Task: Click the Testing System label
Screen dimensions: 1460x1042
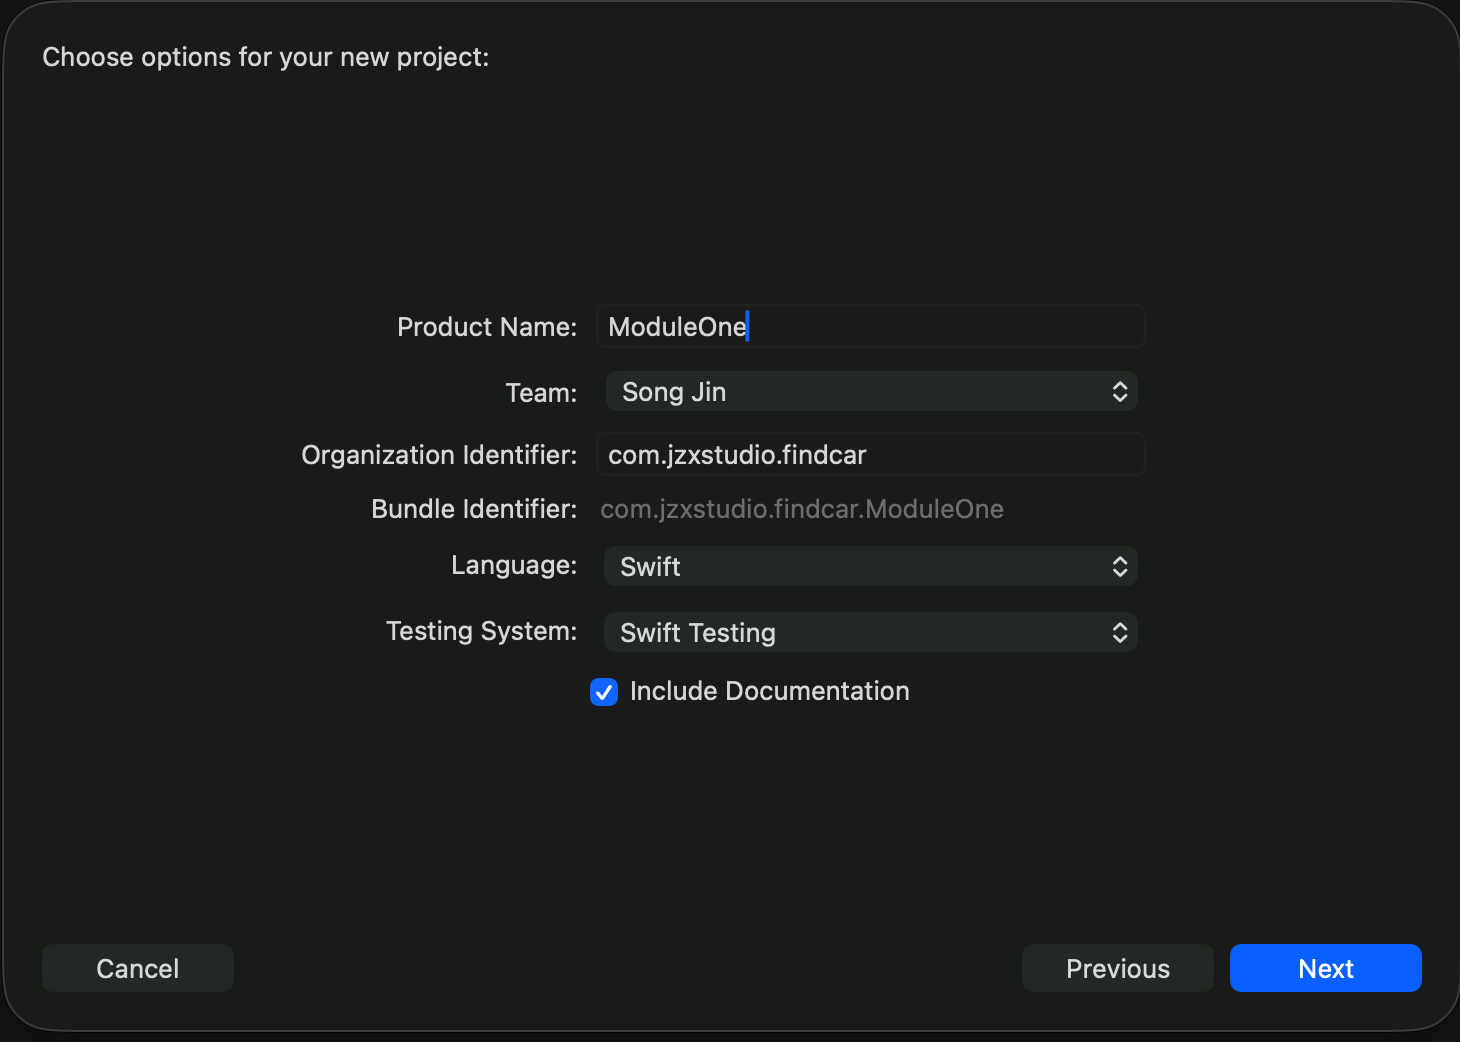Action: click(481, 631)
